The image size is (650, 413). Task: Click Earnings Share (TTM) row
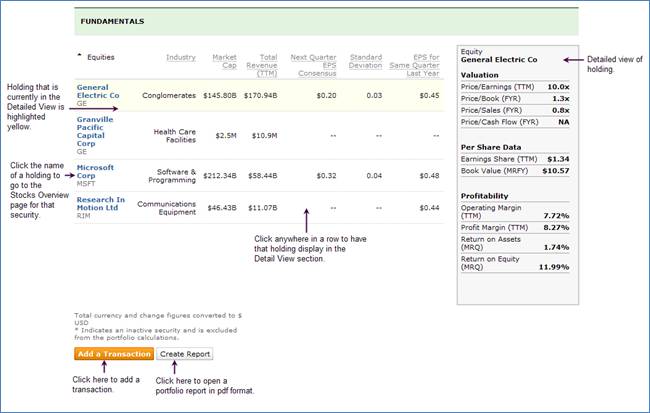[x=515, y=159]
